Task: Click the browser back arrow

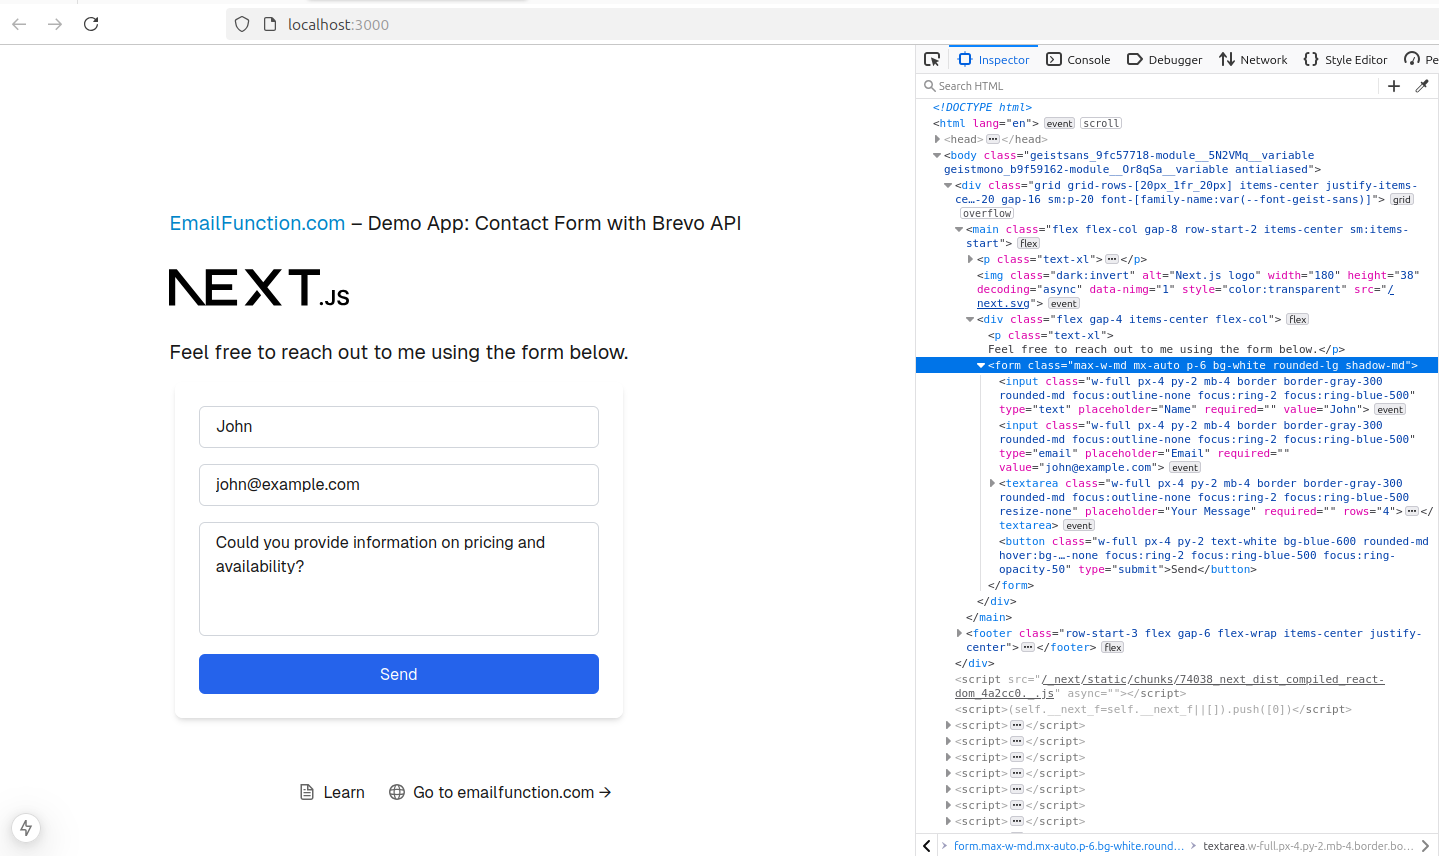Action: pyautogui.click(x=19, y=24)
